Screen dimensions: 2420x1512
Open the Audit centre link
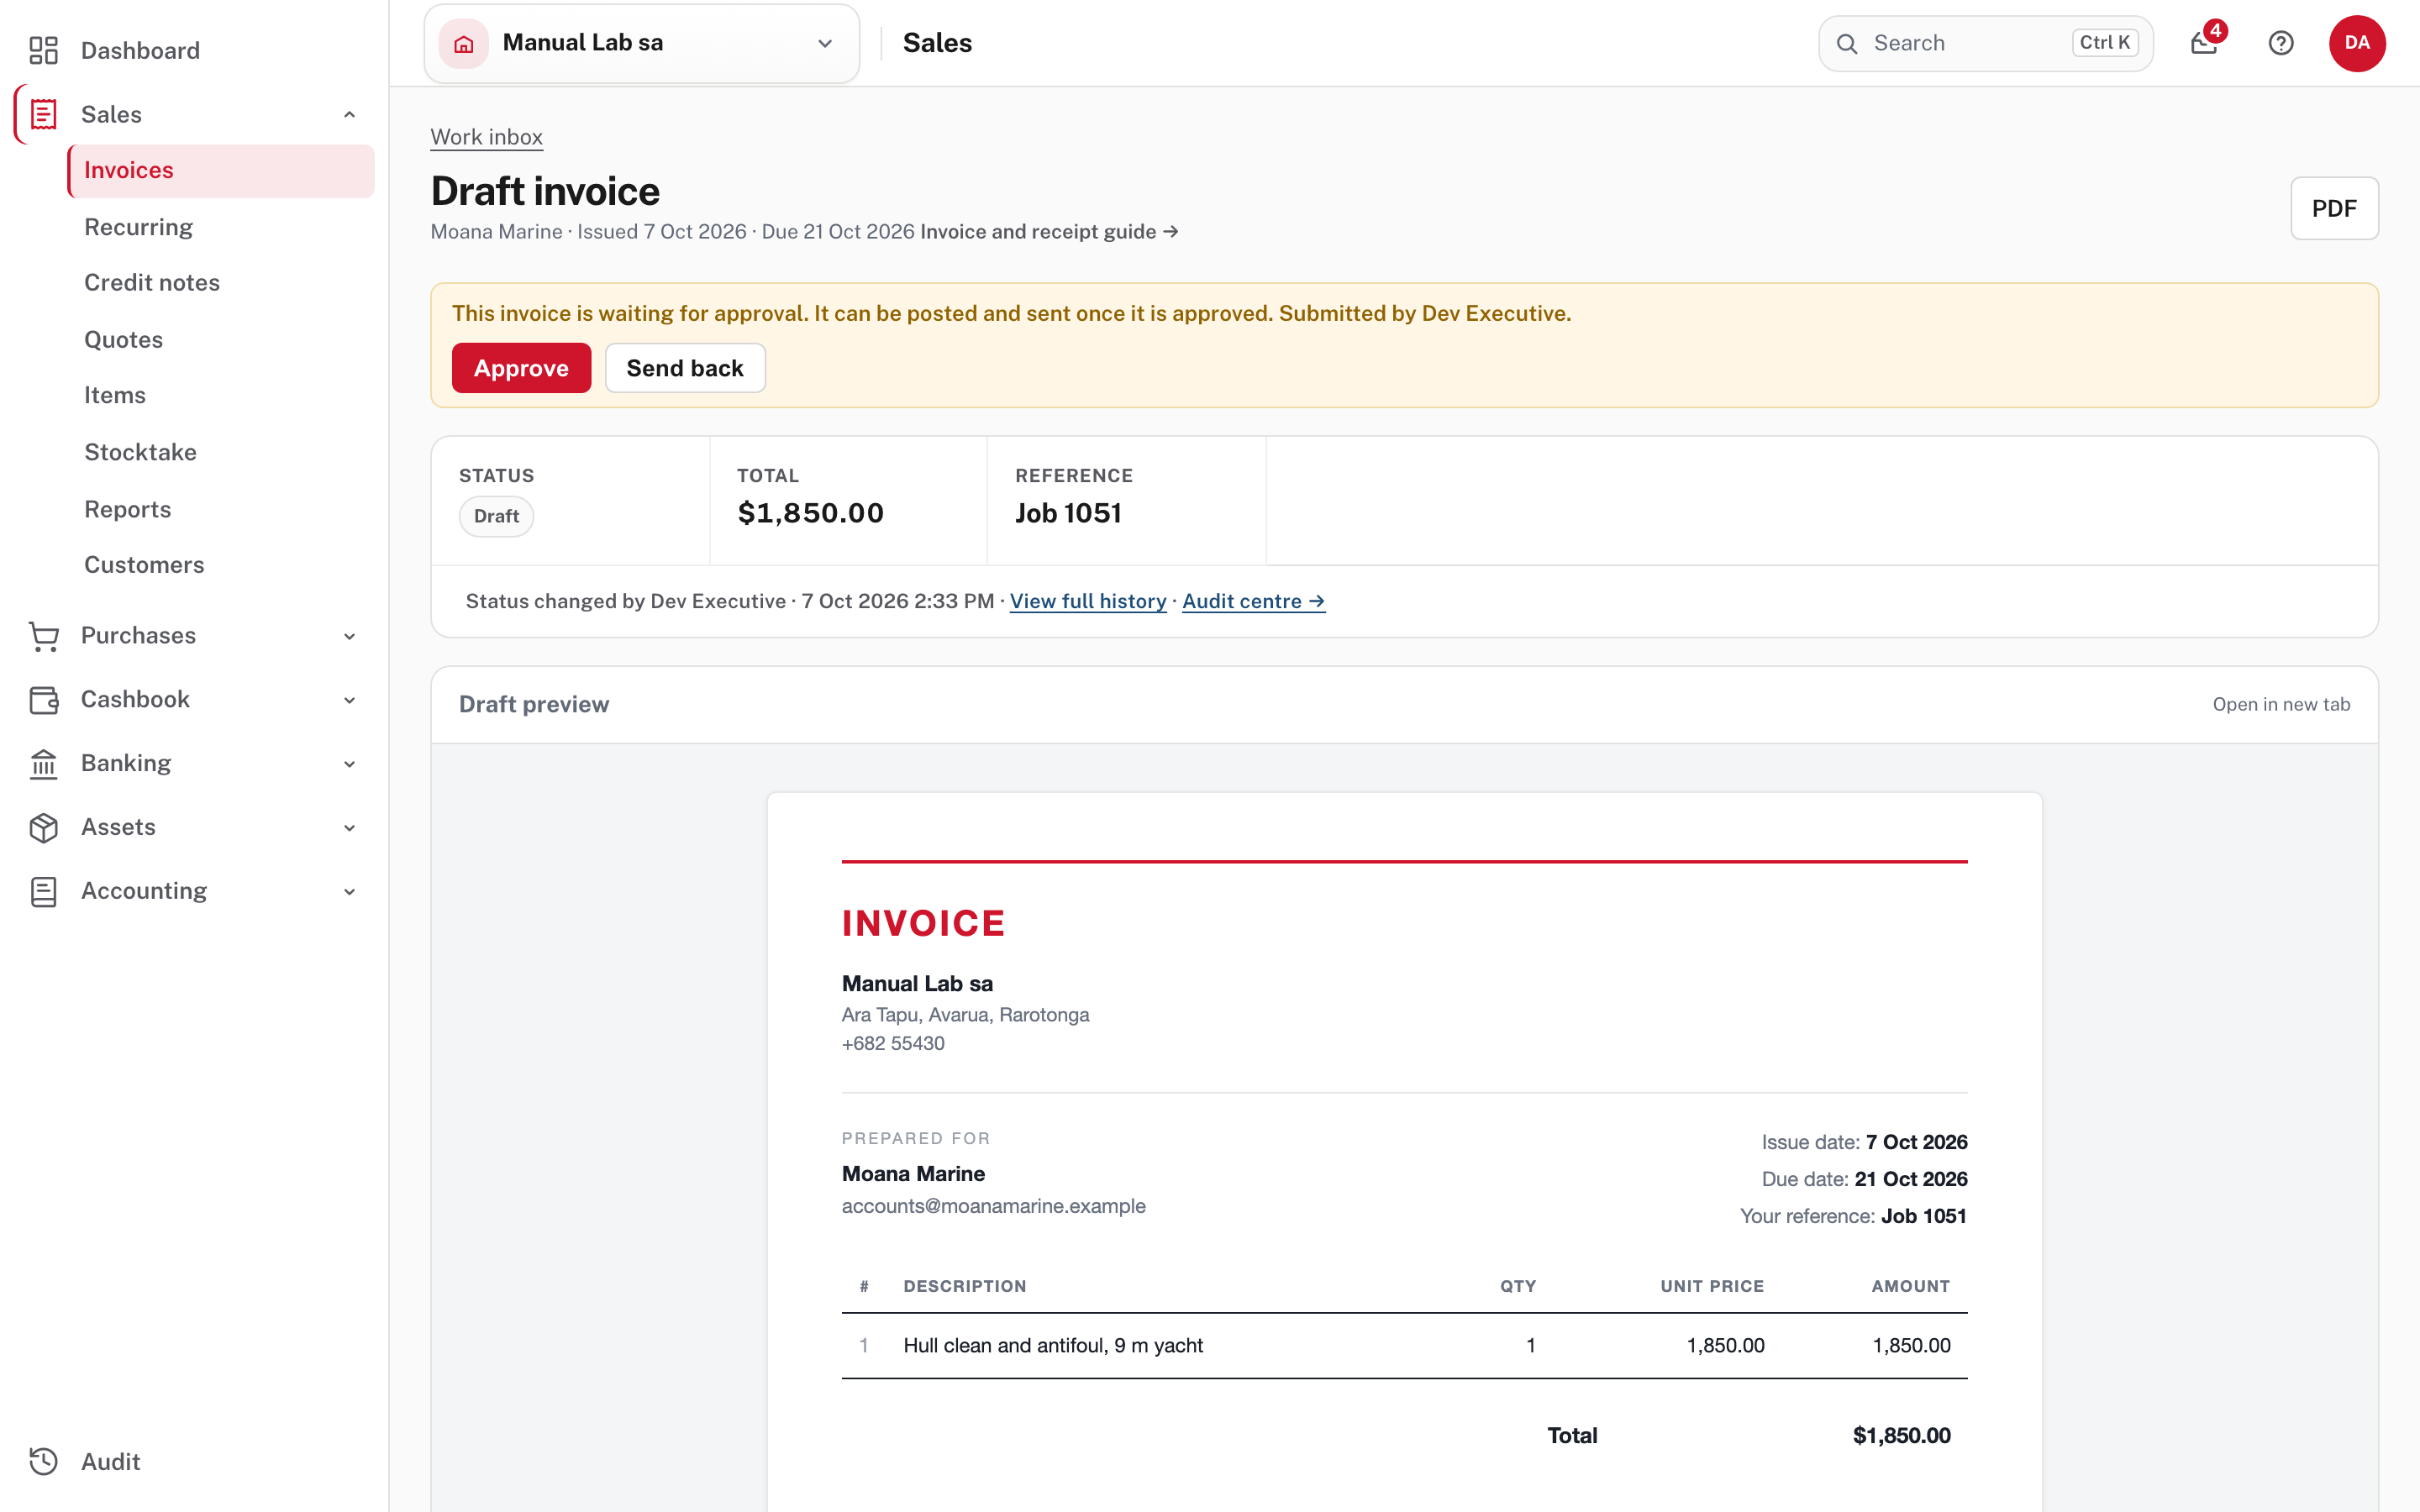1253,601
